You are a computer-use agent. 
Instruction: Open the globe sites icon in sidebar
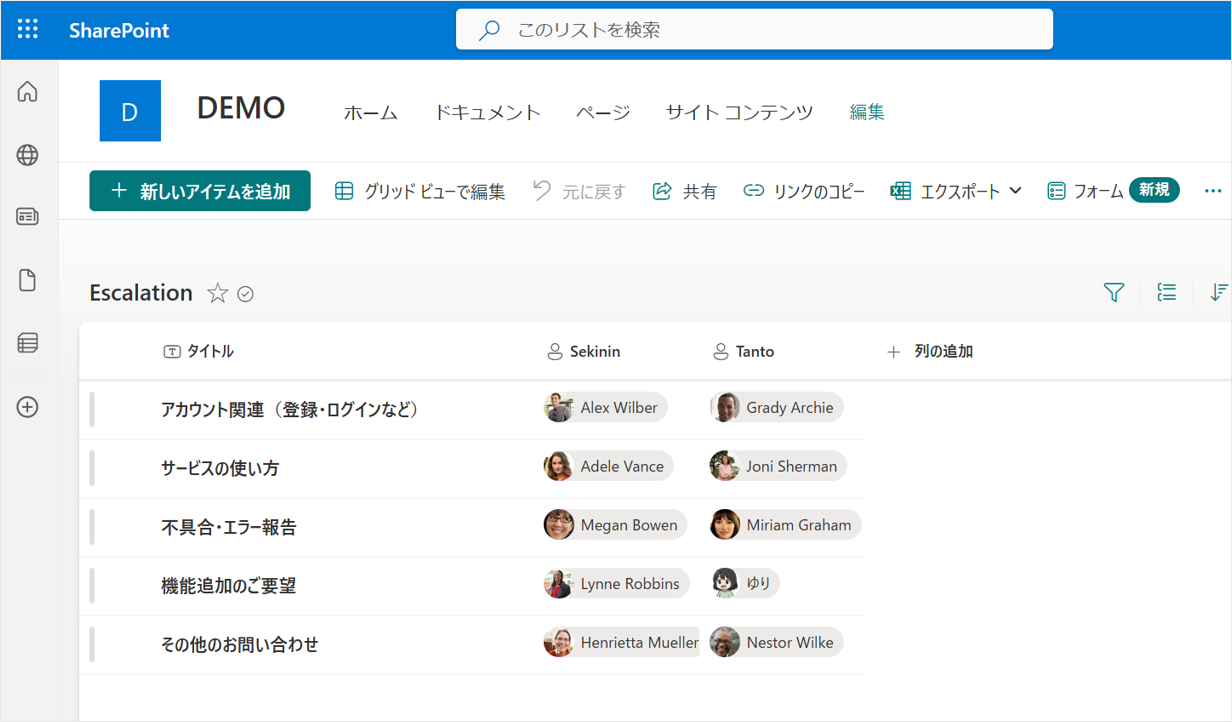tap(28, 155)
